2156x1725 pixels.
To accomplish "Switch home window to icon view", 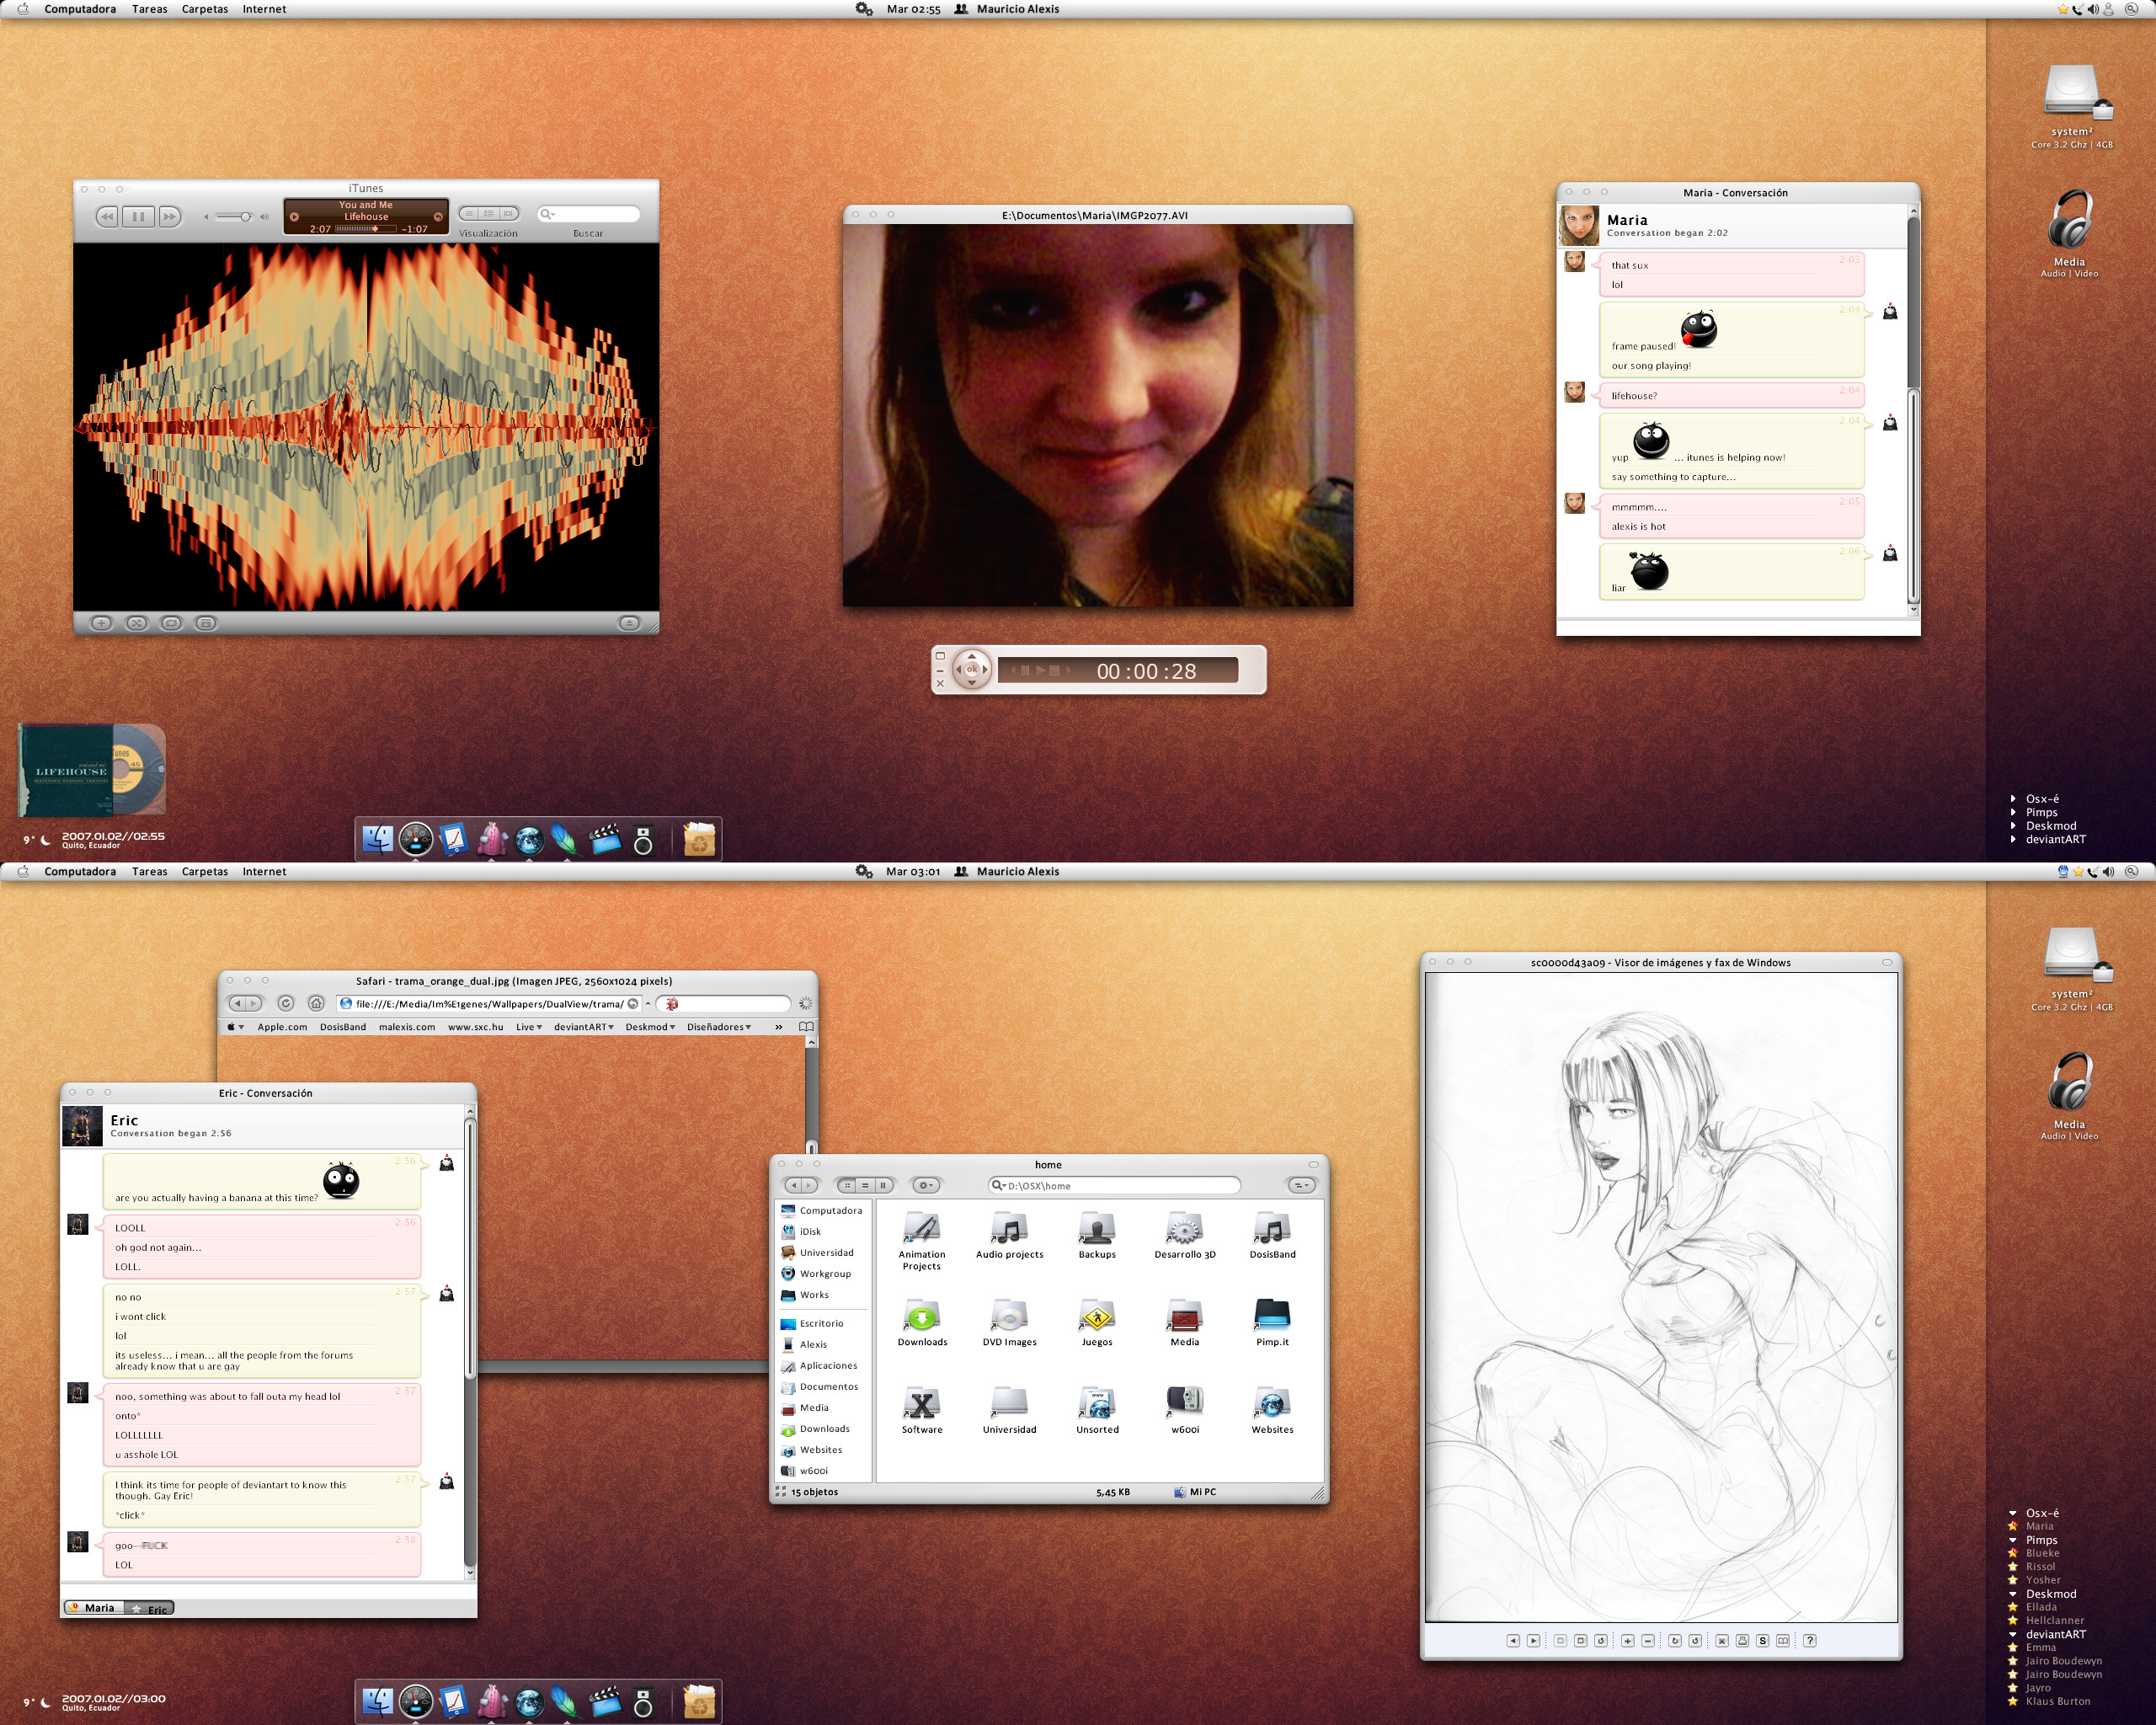I will 847,1185.
